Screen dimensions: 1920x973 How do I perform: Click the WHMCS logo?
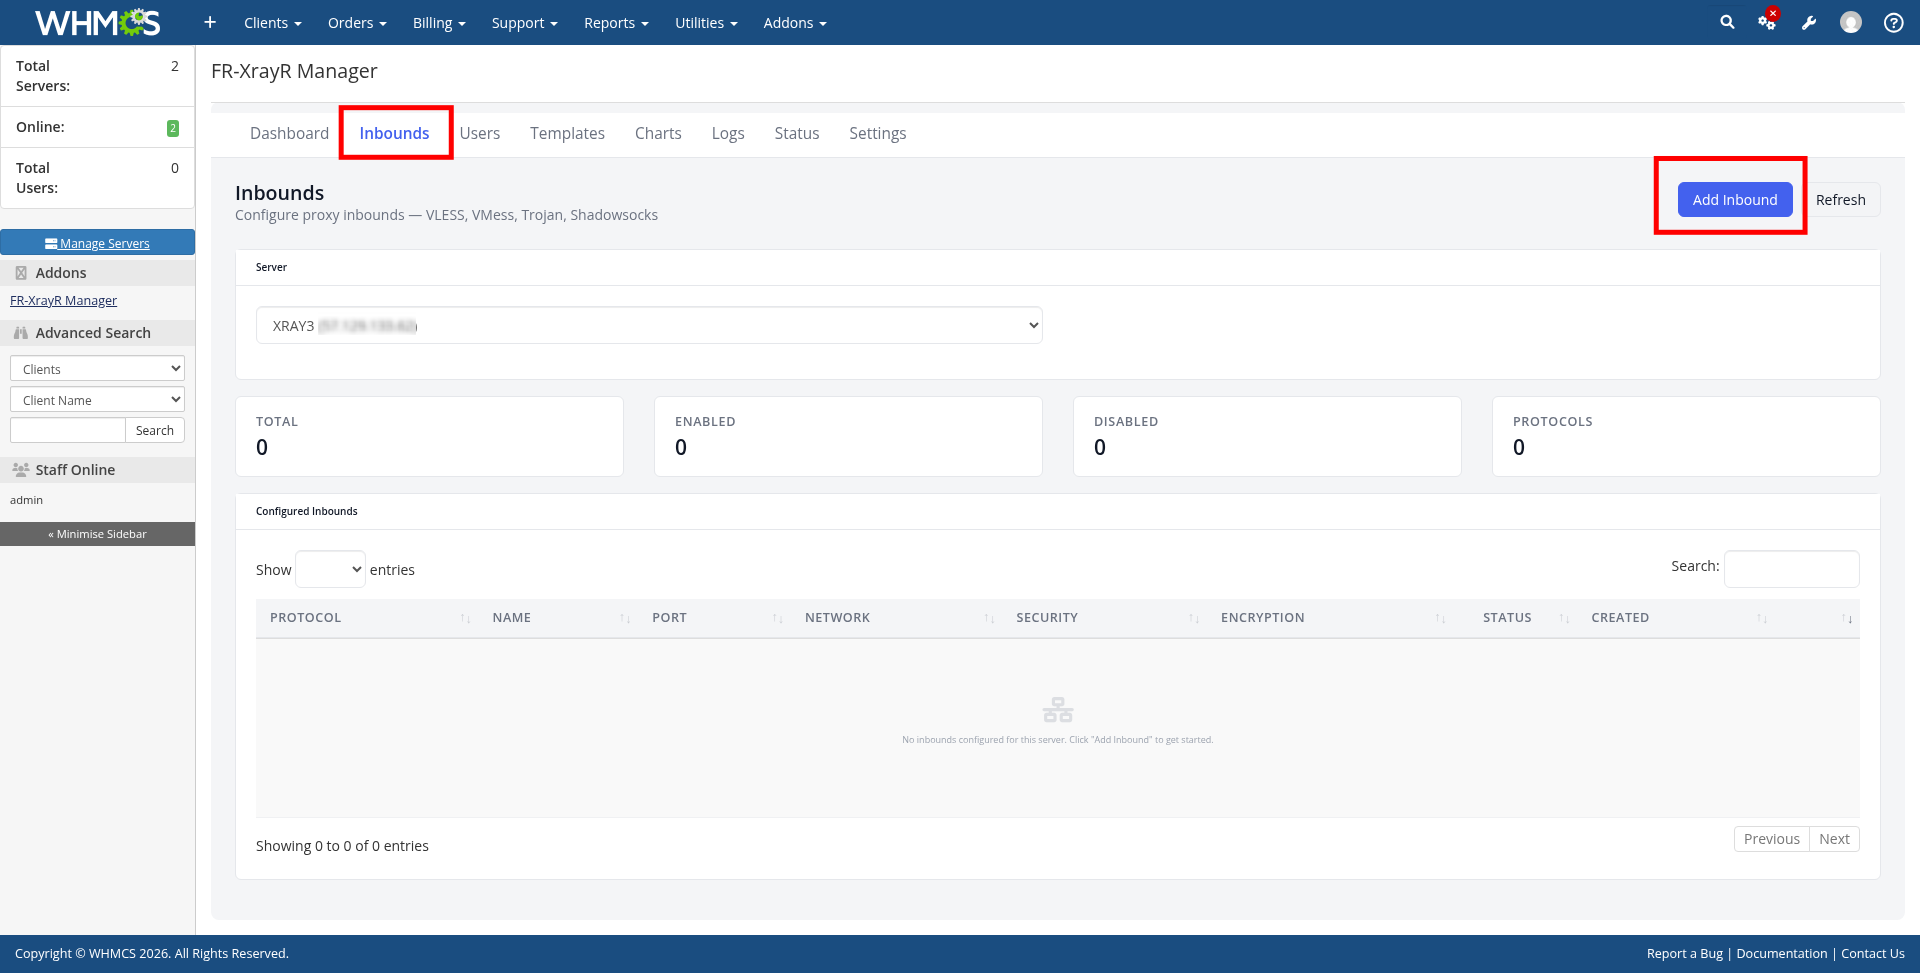coord(97,22)
